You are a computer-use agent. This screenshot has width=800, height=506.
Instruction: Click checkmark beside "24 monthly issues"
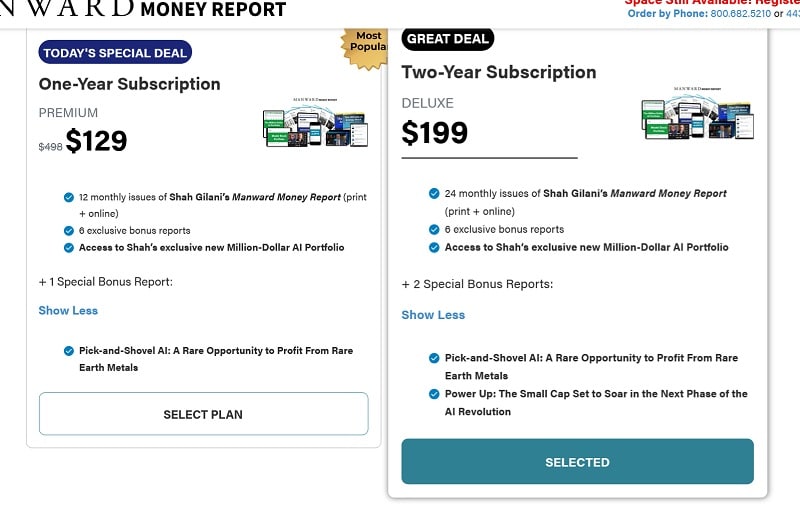coord(434,193)
